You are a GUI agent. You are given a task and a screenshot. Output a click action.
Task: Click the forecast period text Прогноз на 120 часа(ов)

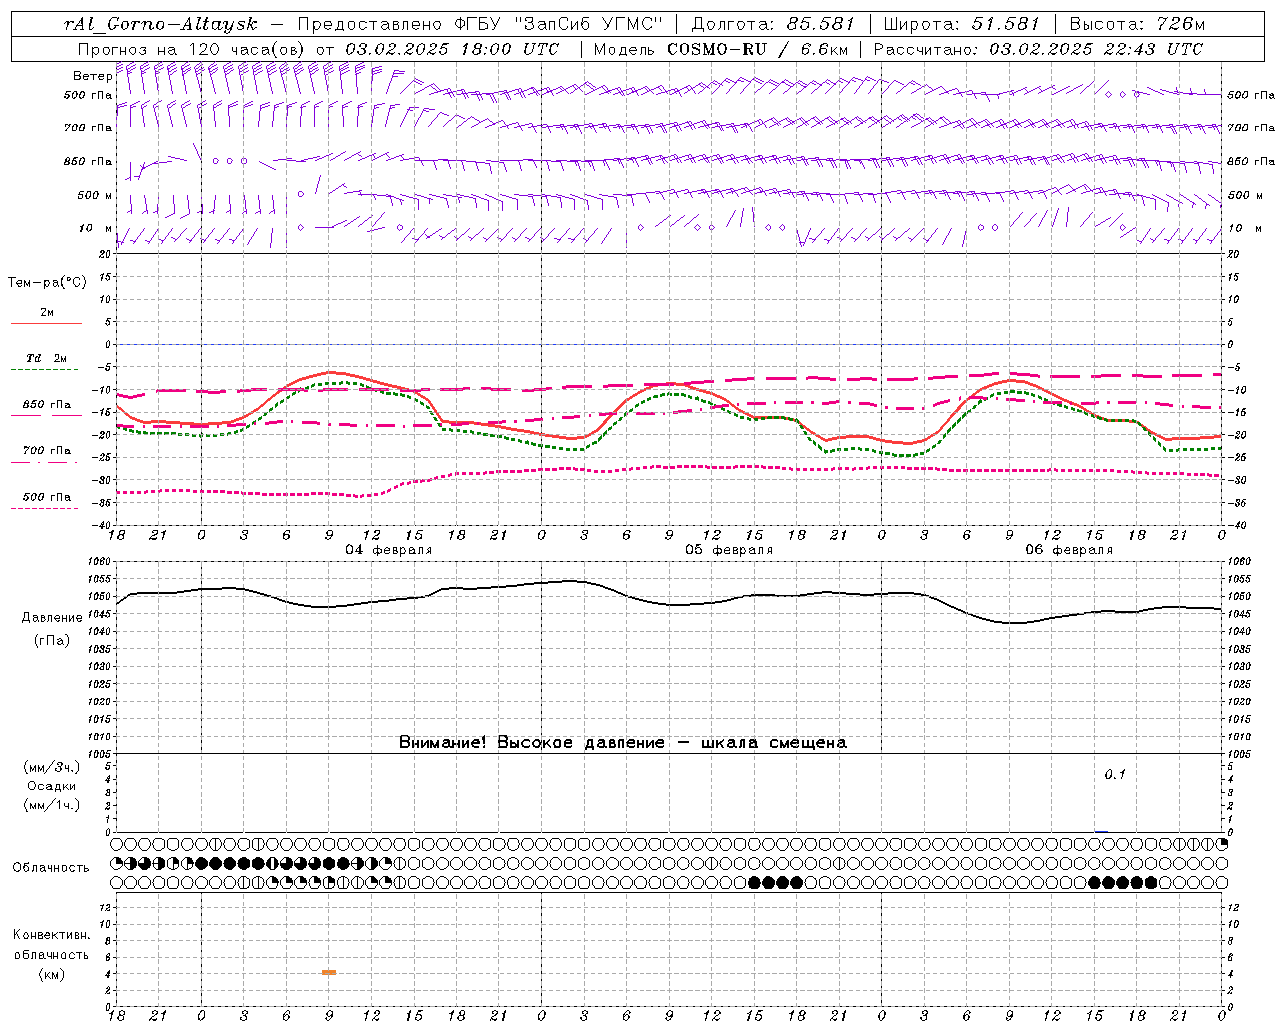click(x=192, y=49)
